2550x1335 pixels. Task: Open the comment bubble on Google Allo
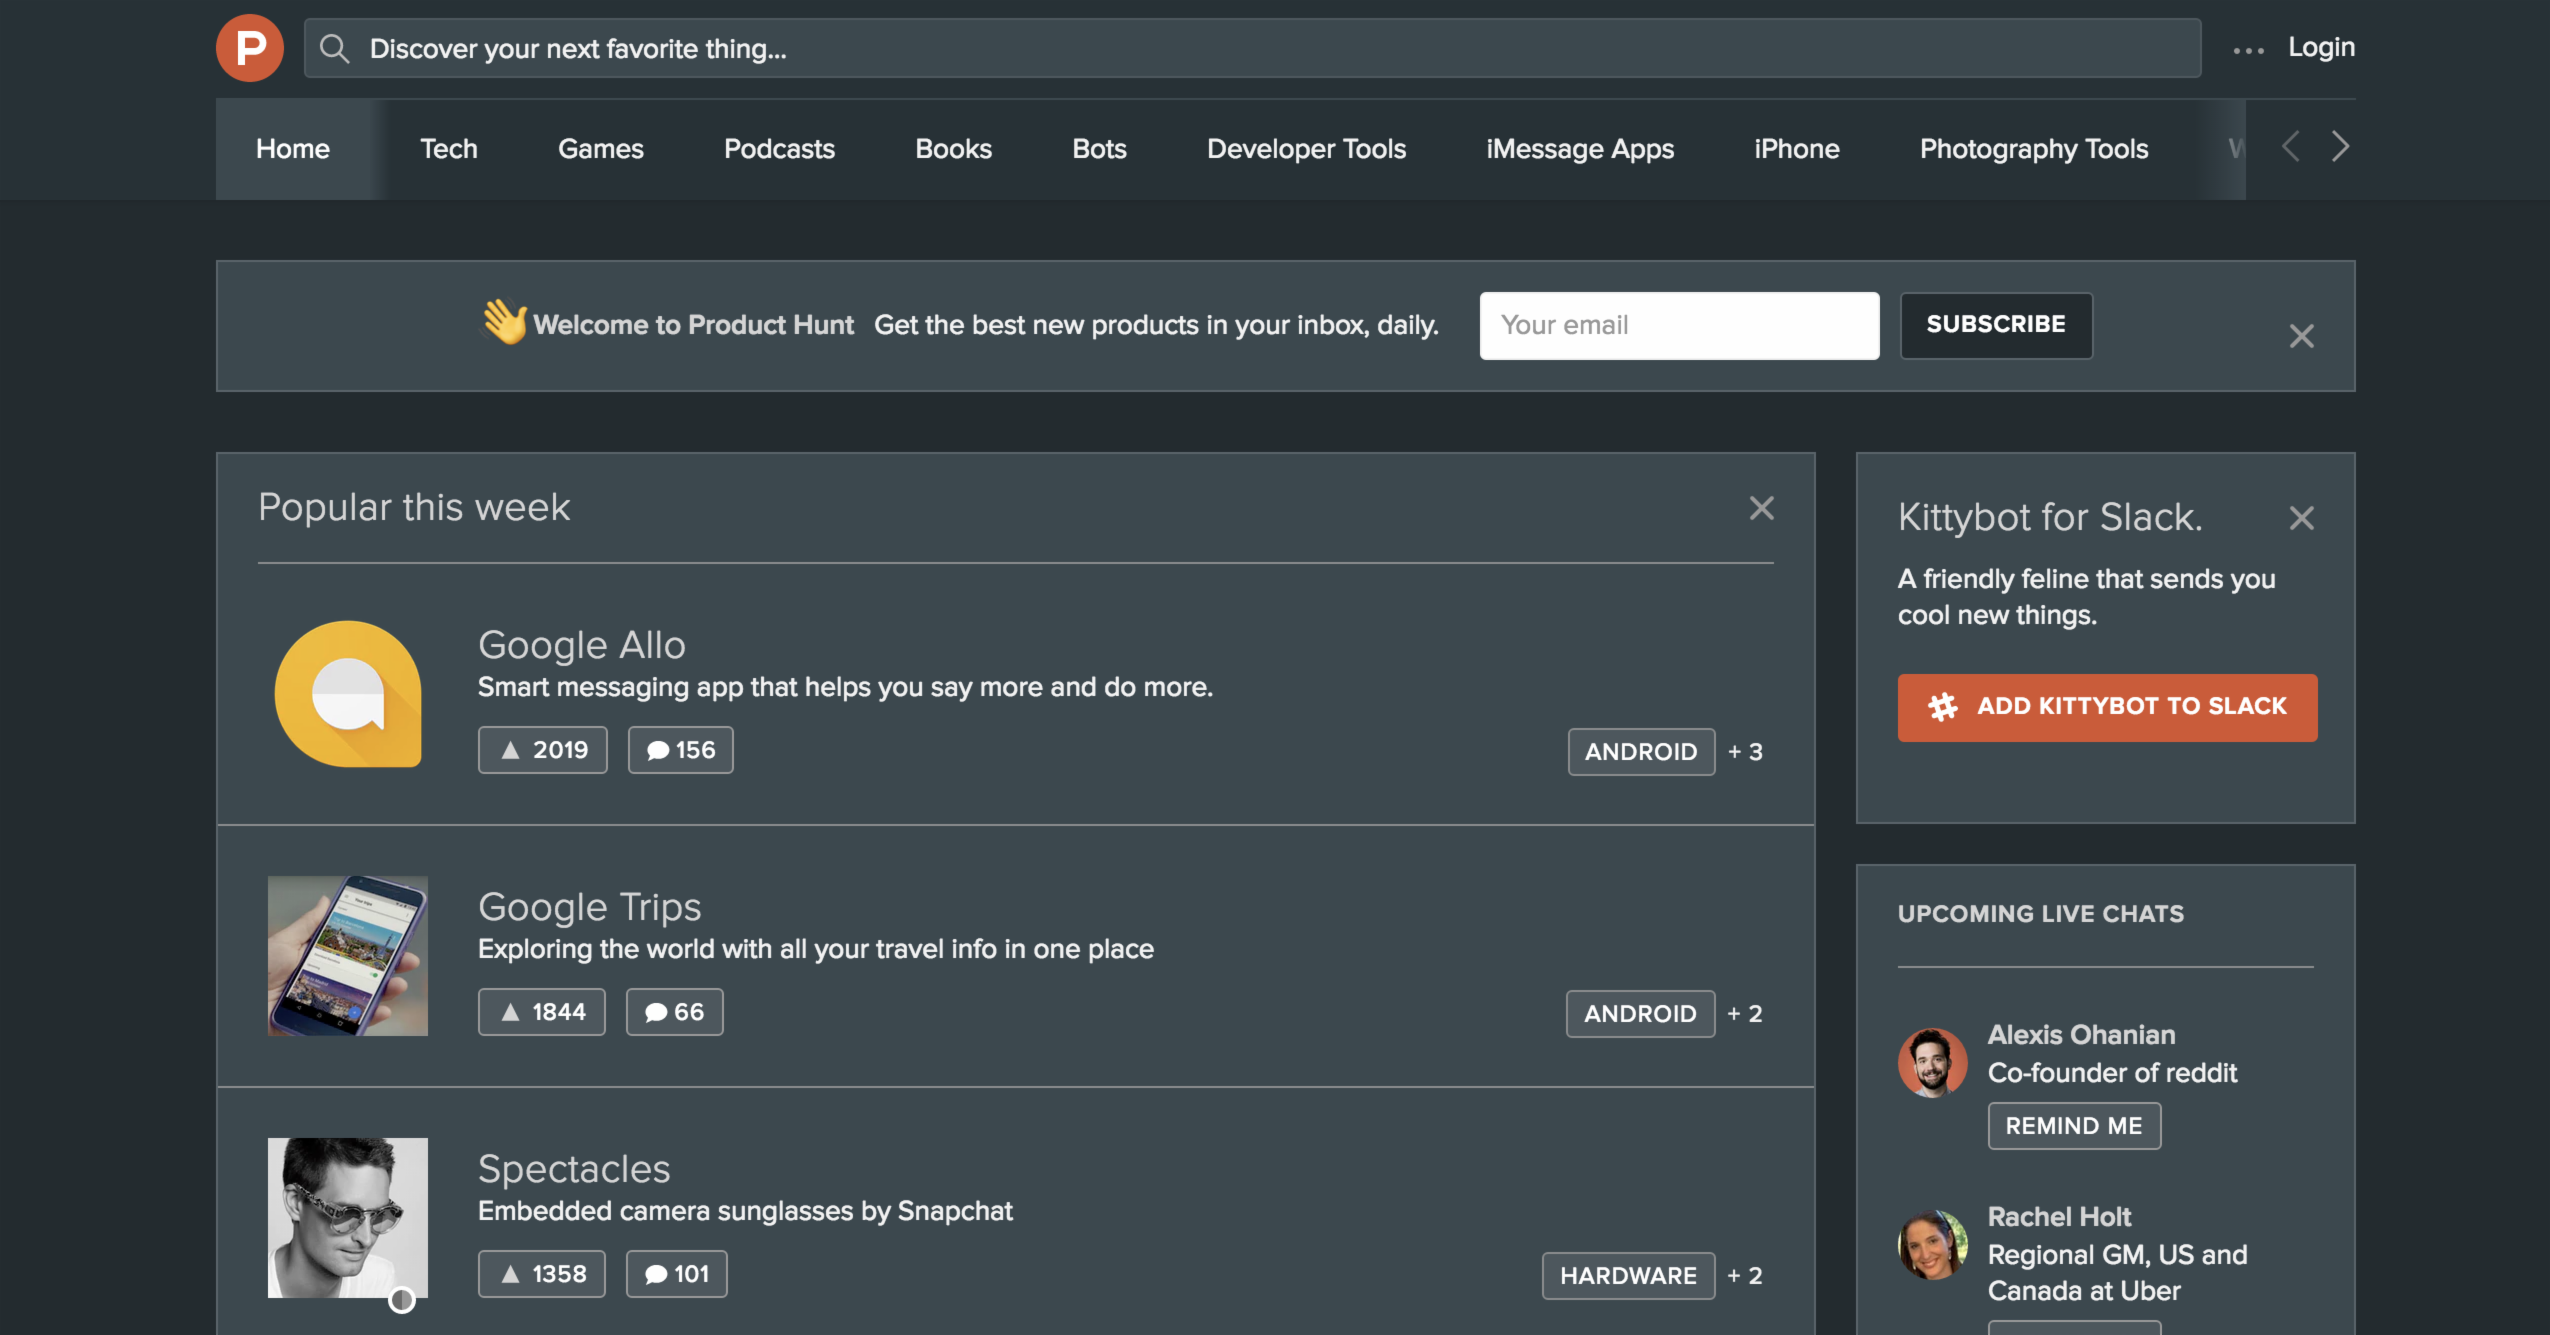(680, 749)
